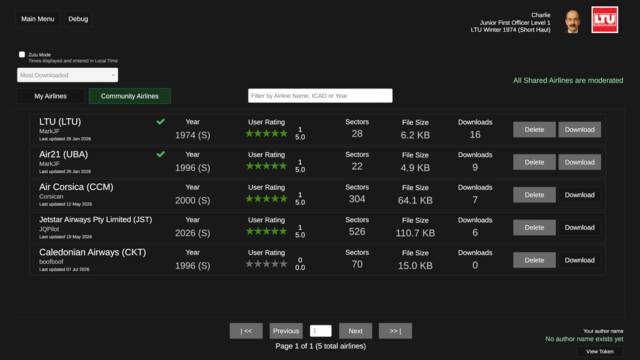This screenshot has width=640, height=360.
Task: Go to the Previous page
Action: pyautogui.click(x=286, y=331)
